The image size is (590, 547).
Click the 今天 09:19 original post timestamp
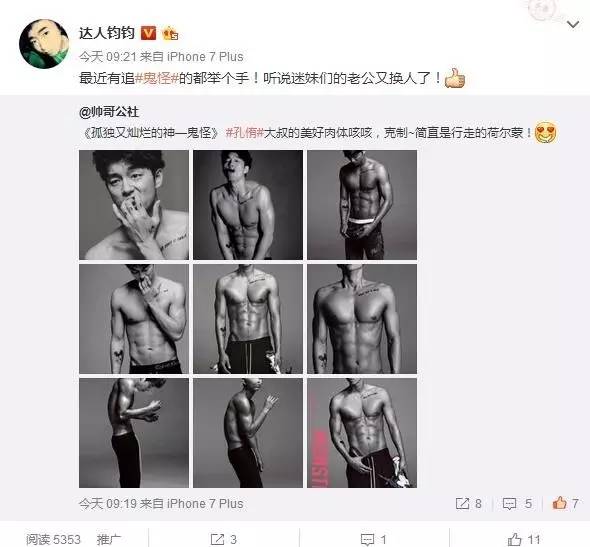click(x=107, y=503)
